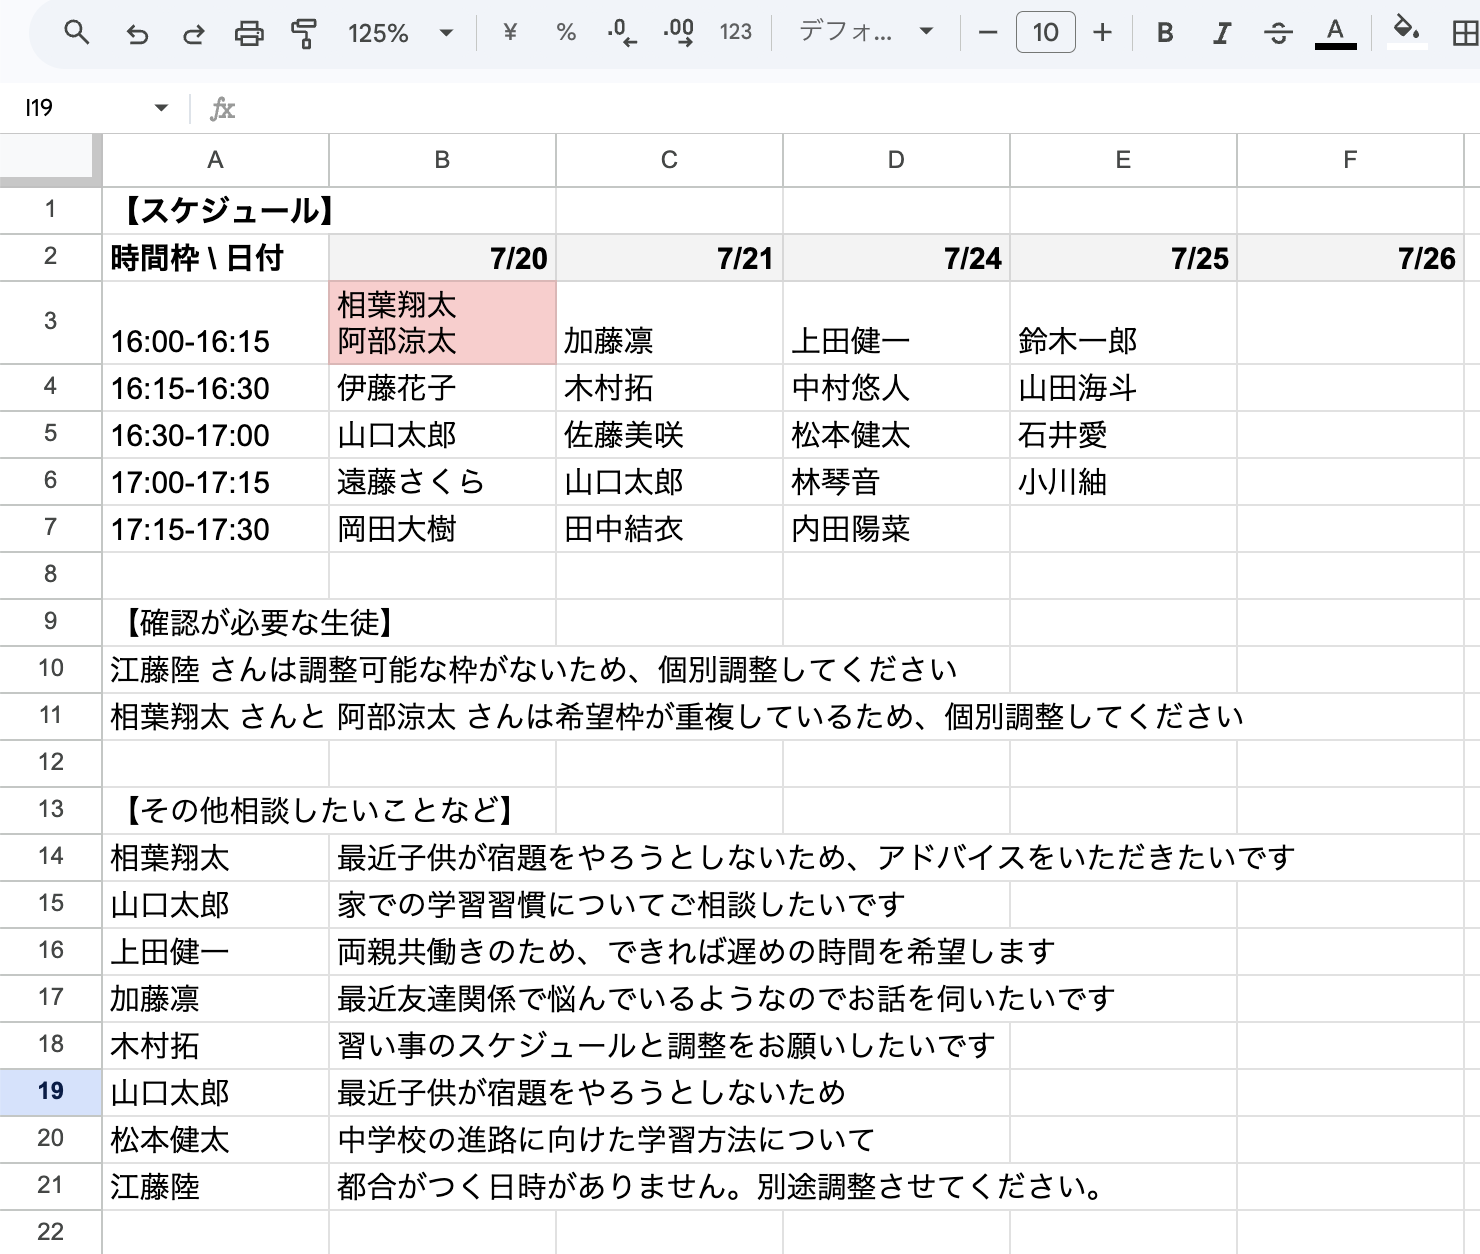Format cell as percent
Viewport: 1480px width, 1254px height.
pyautogui.click(x=566, y=33)
